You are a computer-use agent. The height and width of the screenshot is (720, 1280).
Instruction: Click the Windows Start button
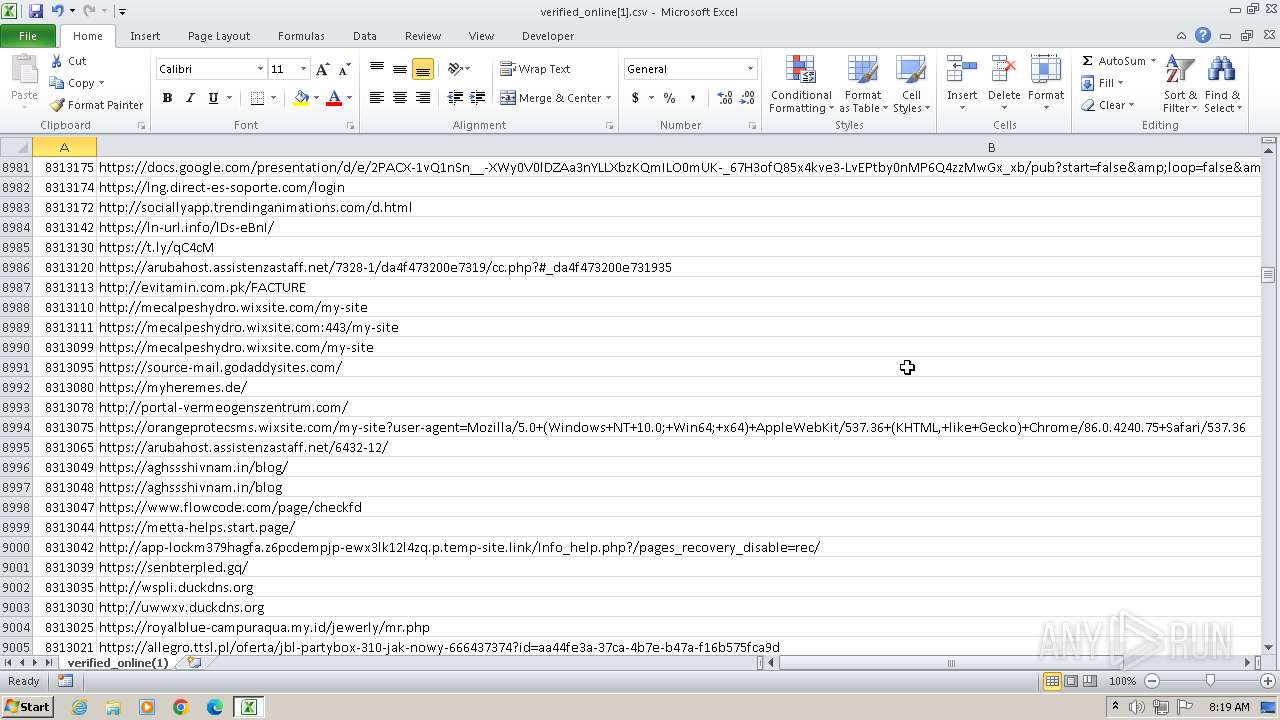coord(28,707)
